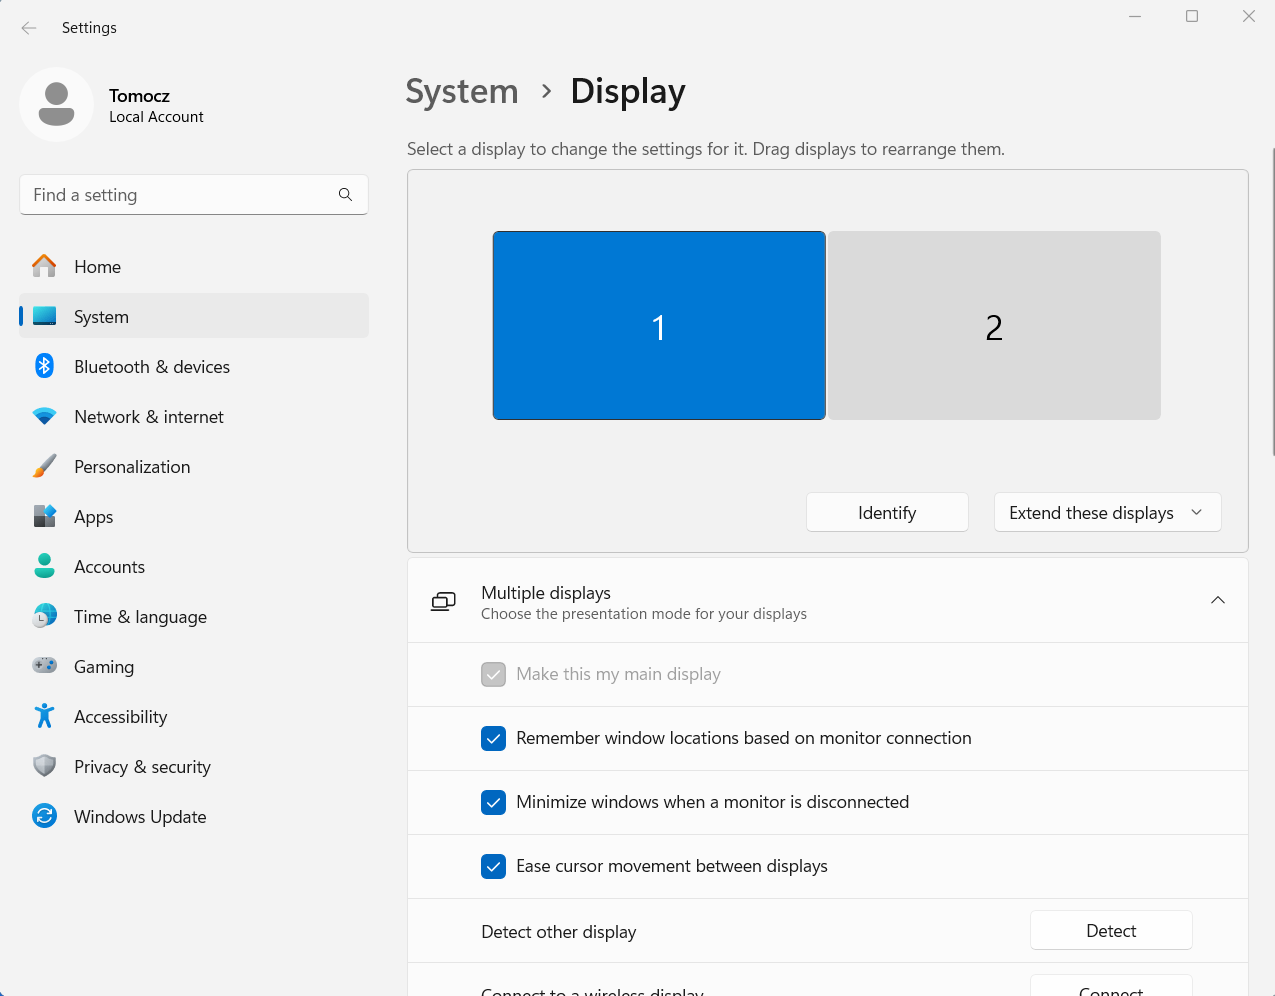Go to Network & internet settings
The width and height of the screenshot is (1275, 996).
pos(149,417)
